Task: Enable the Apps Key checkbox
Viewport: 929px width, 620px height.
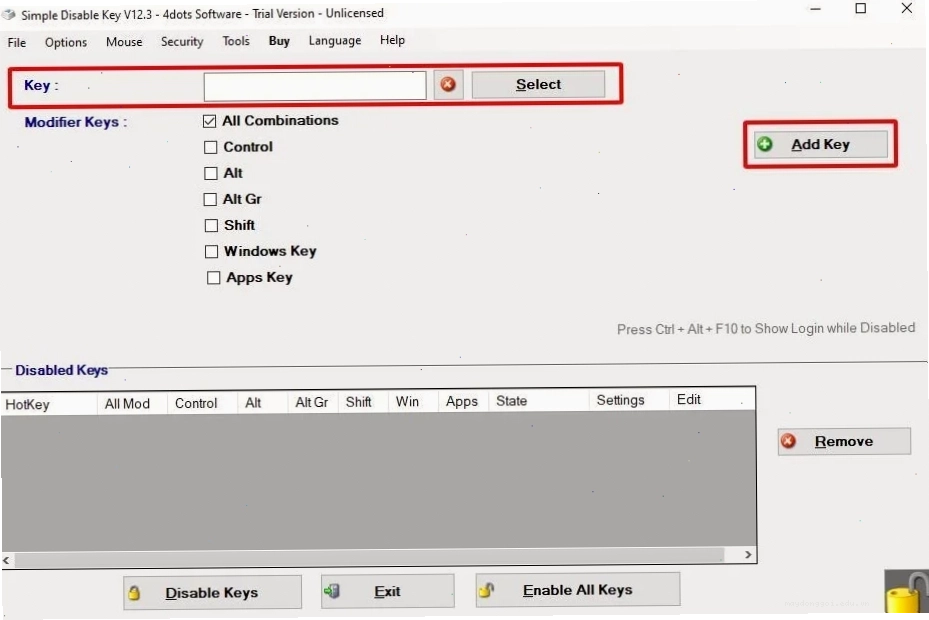Action: tap(213, 277)
